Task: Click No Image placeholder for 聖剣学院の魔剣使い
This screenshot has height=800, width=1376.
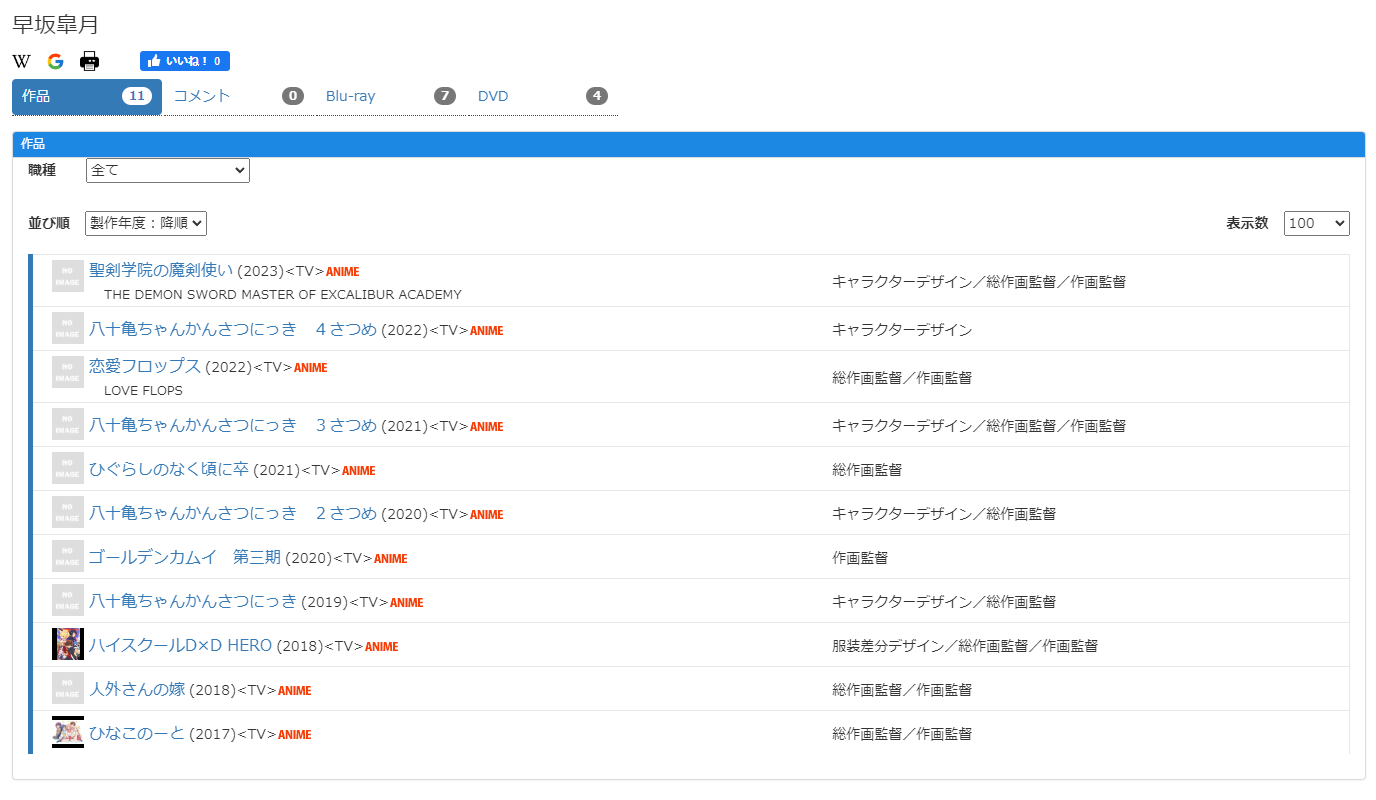Action: tap(68, 276)
